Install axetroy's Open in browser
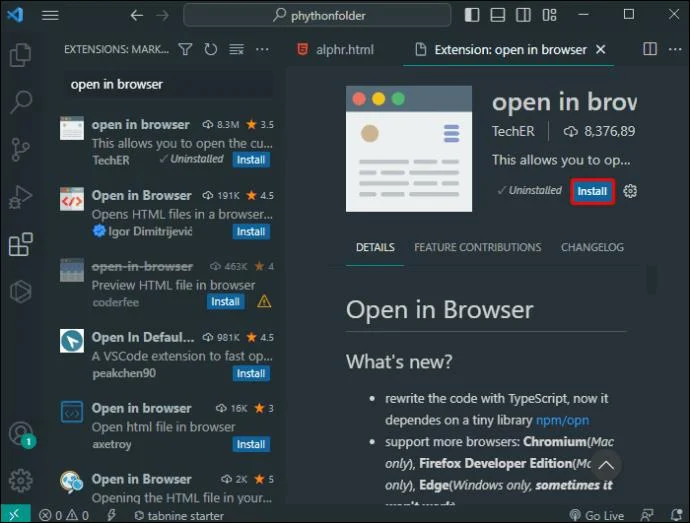This screenshot has width=690, height=523. (251, 444)
